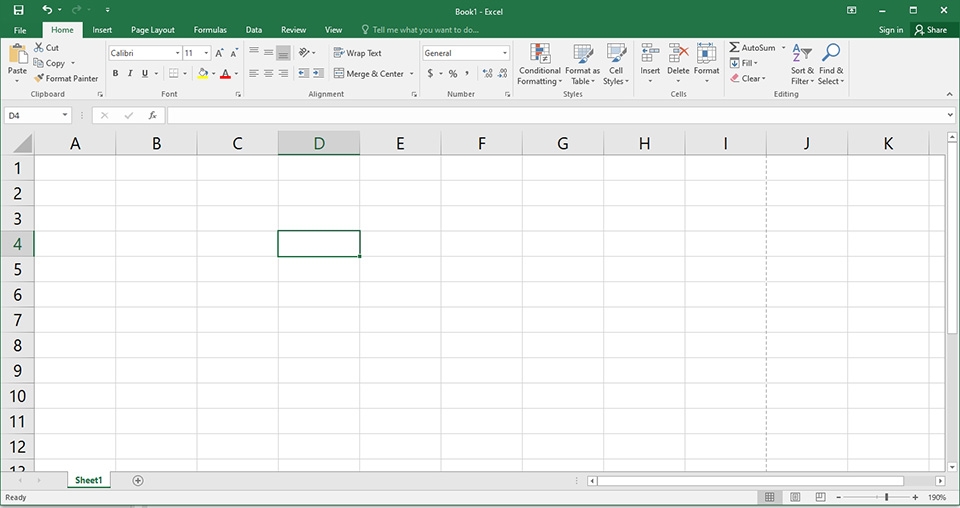
Task: Open the Calibri font name dropdown
Action: 178,53
